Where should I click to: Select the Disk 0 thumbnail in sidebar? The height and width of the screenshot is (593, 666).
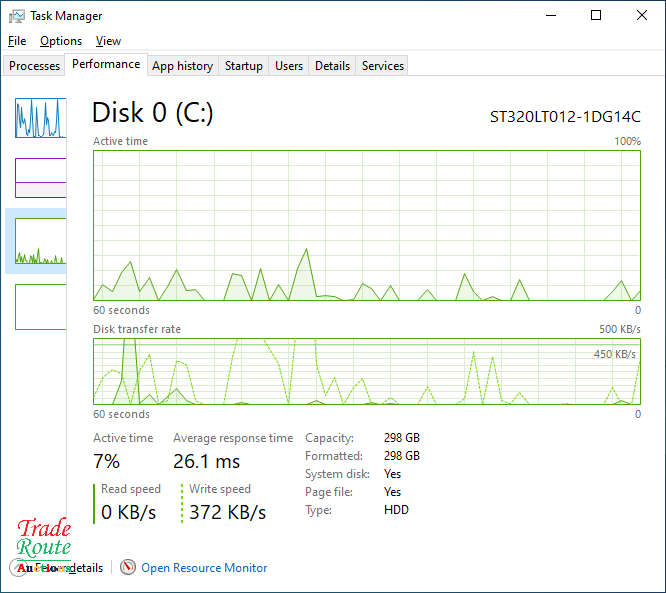click(40, 241)
